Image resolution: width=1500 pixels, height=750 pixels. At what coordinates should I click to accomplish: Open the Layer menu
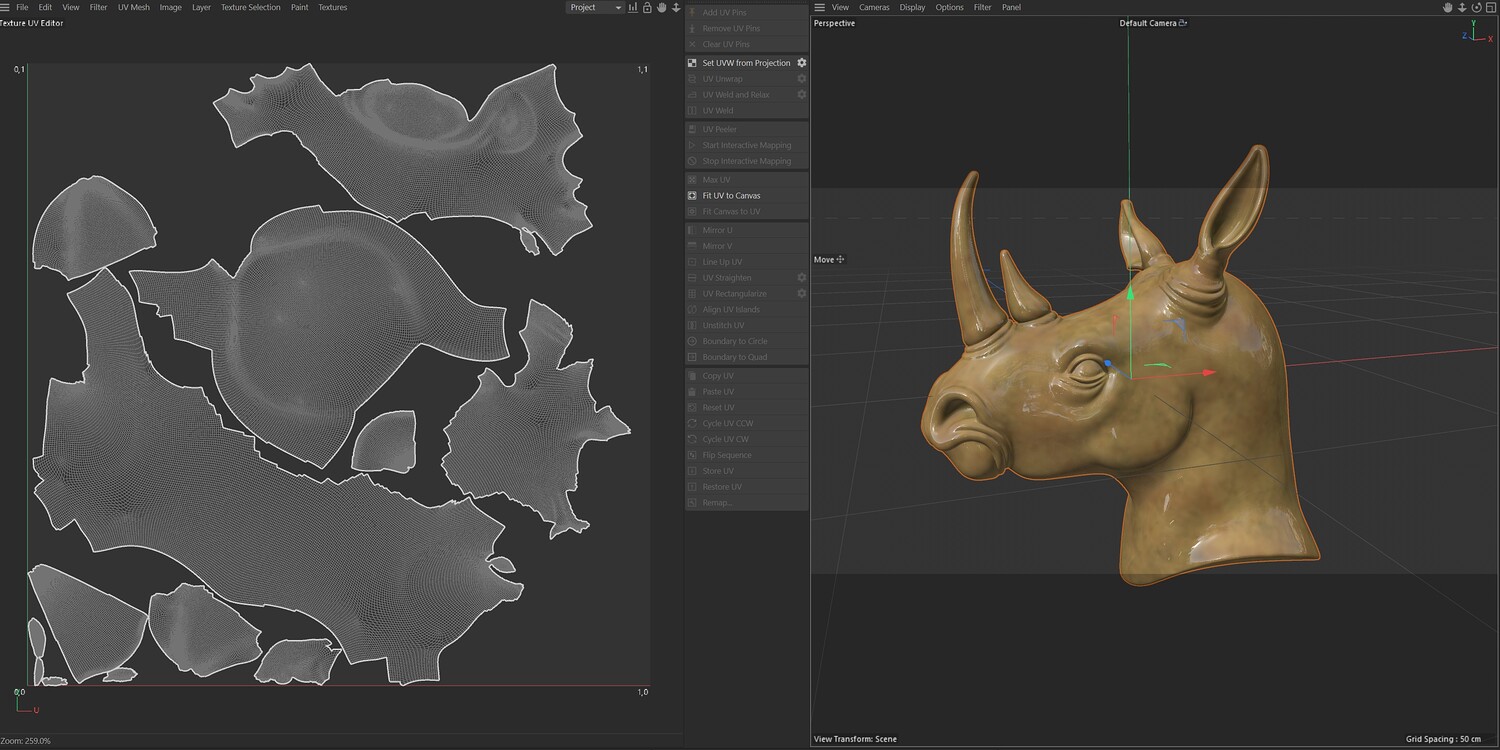click(x=201, y=7)
